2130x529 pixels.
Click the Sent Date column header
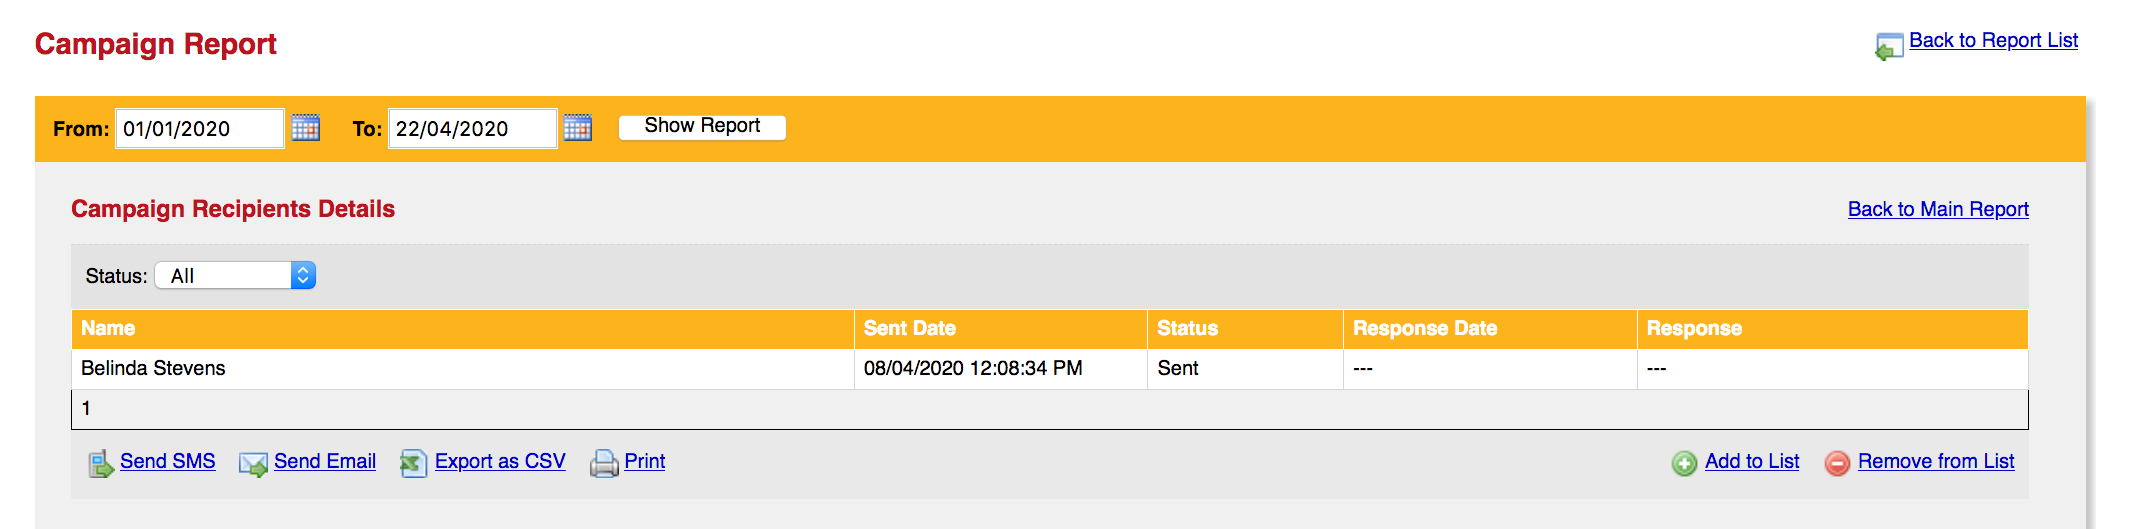coord(910,328)
